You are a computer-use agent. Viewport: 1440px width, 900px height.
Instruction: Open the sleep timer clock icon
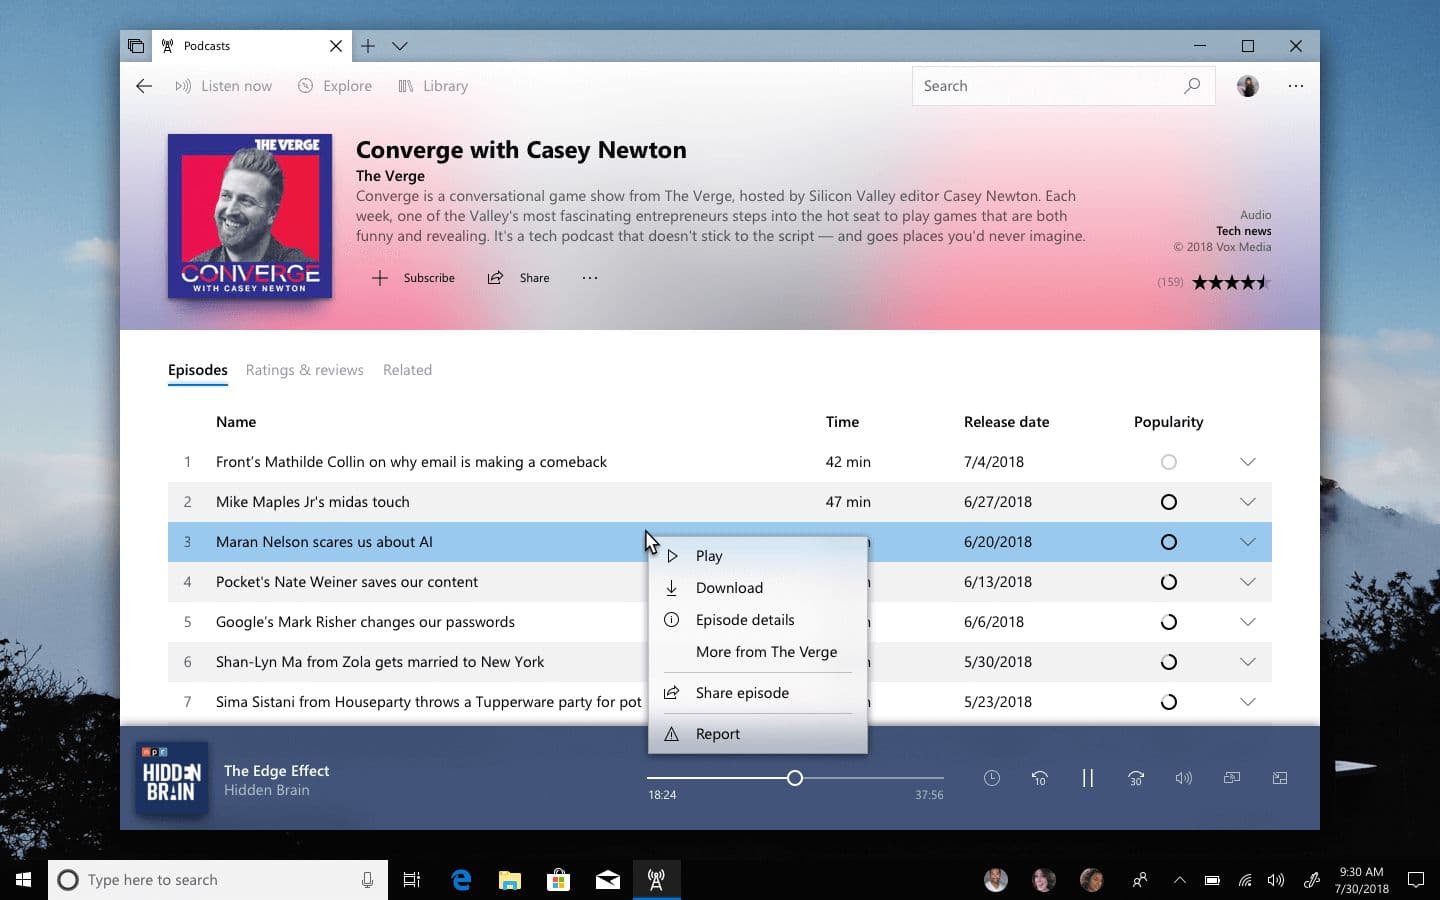pyautogui.click(x=992, y=778)
